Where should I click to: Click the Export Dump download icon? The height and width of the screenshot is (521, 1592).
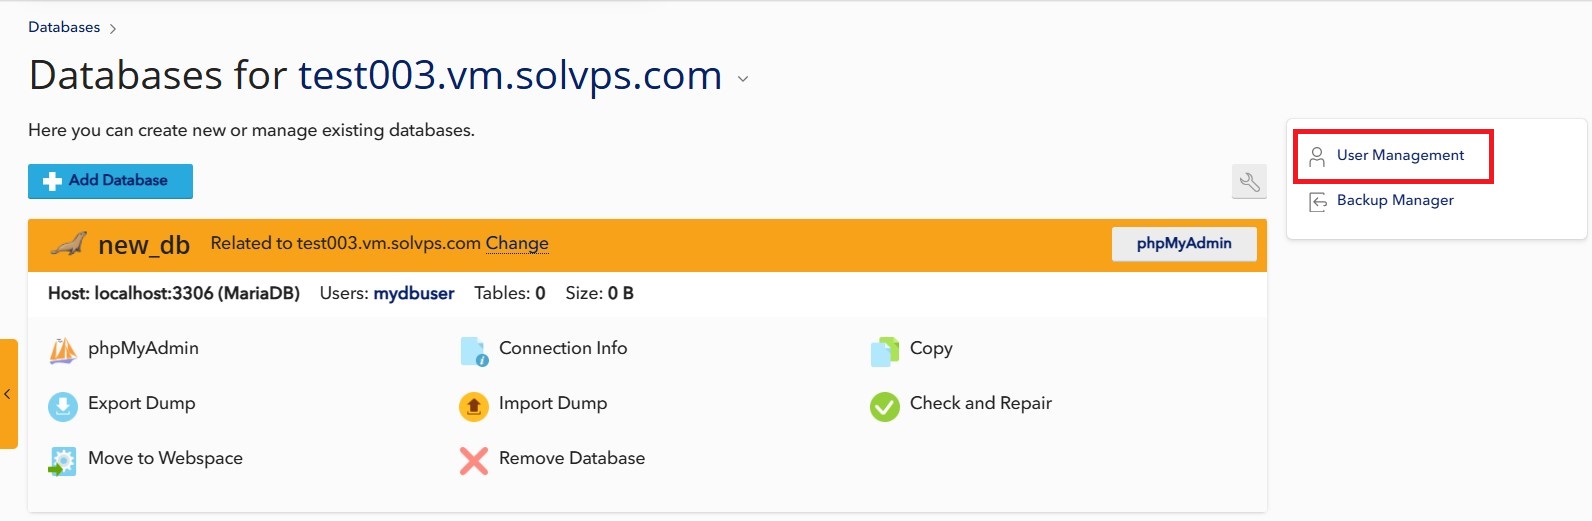pyautogui.click(x=63, y=406)
